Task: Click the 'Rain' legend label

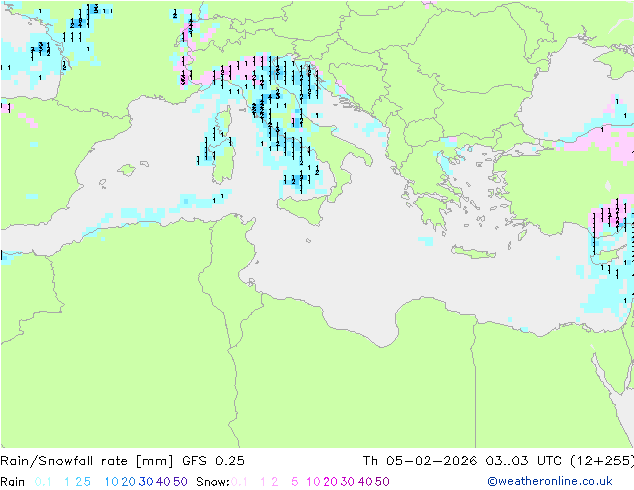Action: point(13,482)
